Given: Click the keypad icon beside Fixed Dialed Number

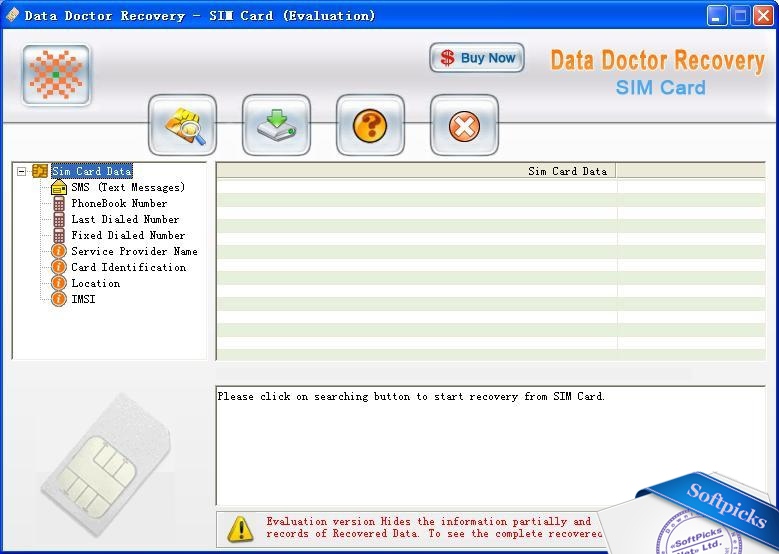Looking at the screenshot, I should click(59, 235).
